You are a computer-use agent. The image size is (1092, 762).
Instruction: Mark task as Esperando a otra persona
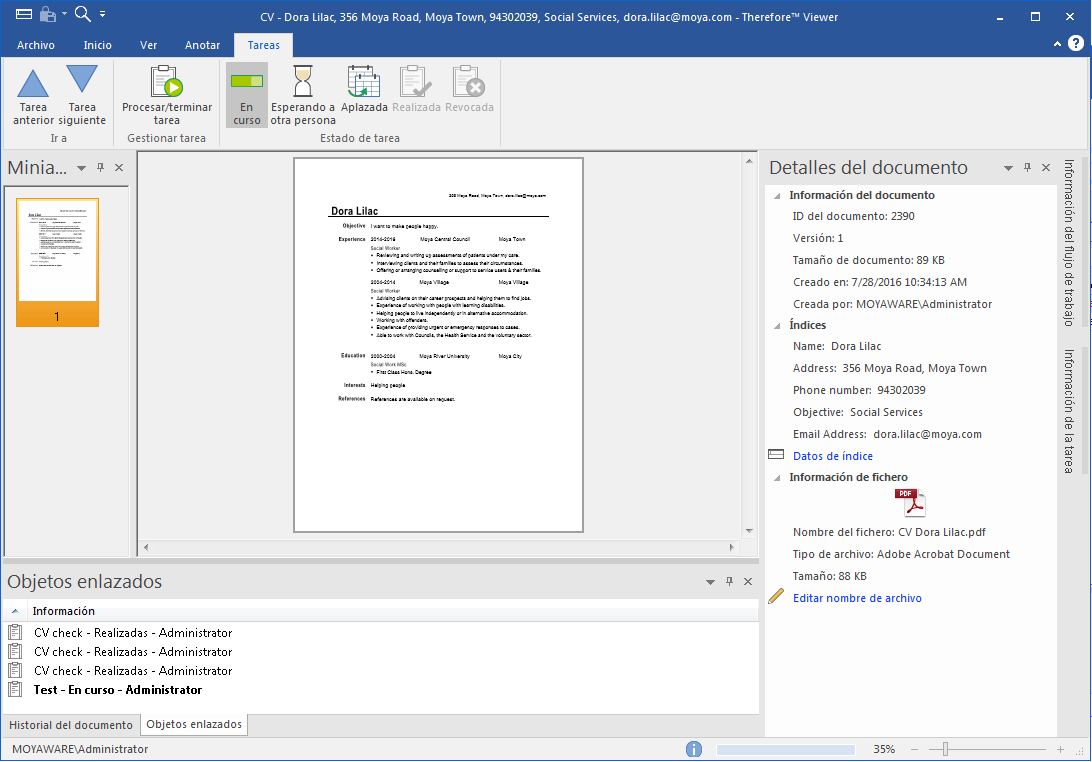tap(303, 96)
